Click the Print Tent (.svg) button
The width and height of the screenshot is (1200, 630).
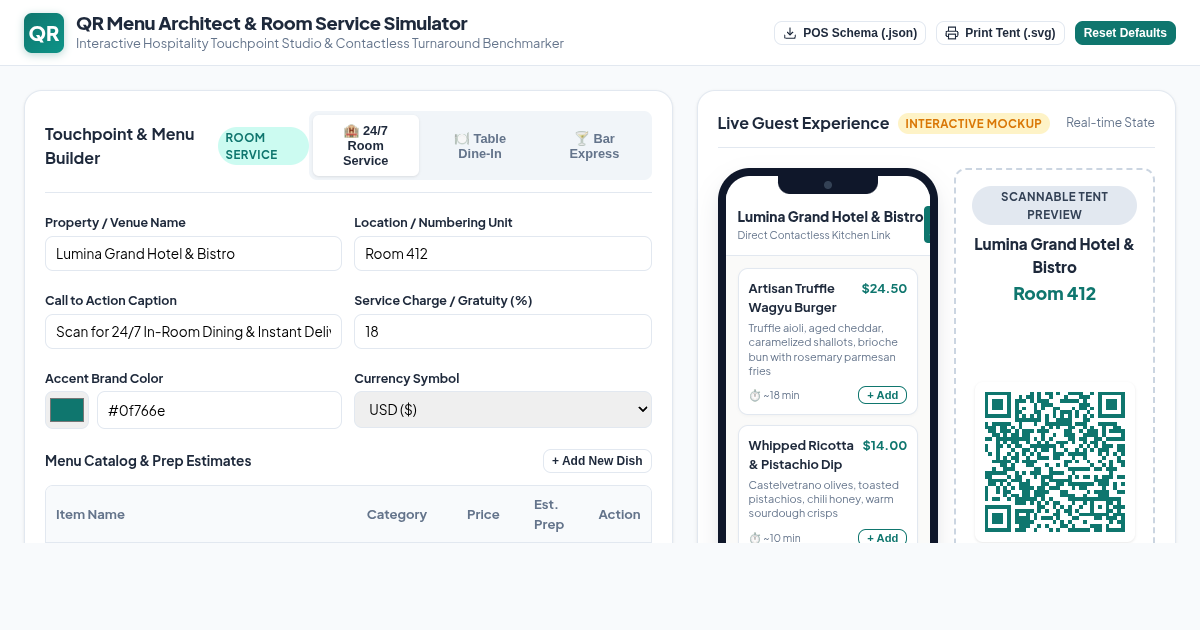1000,33
